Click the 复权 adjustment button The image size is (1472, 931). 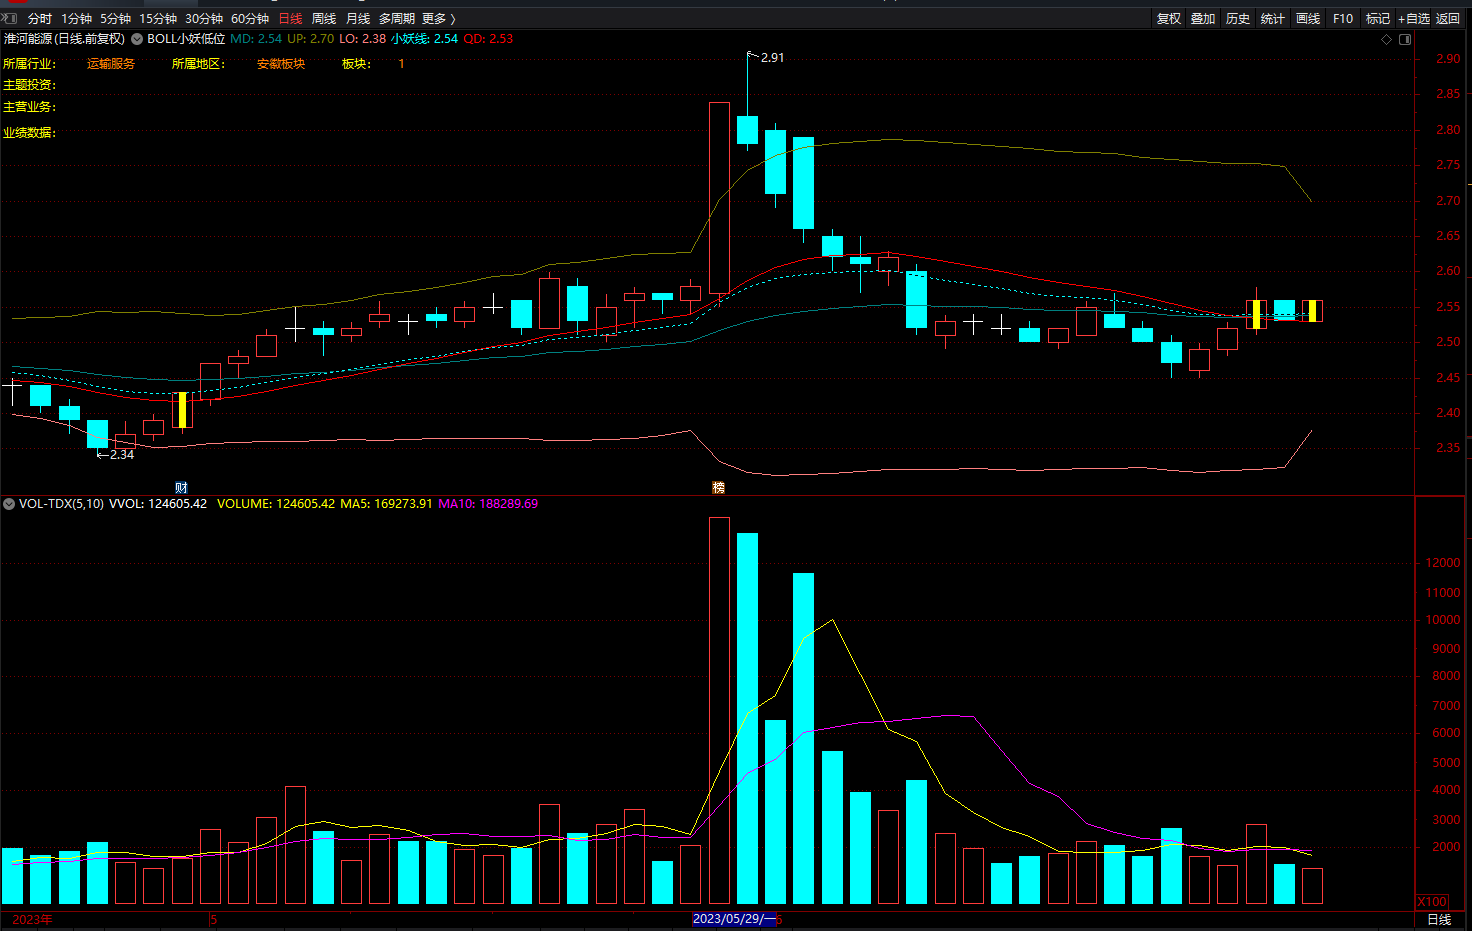click(x=1169, y=19)
